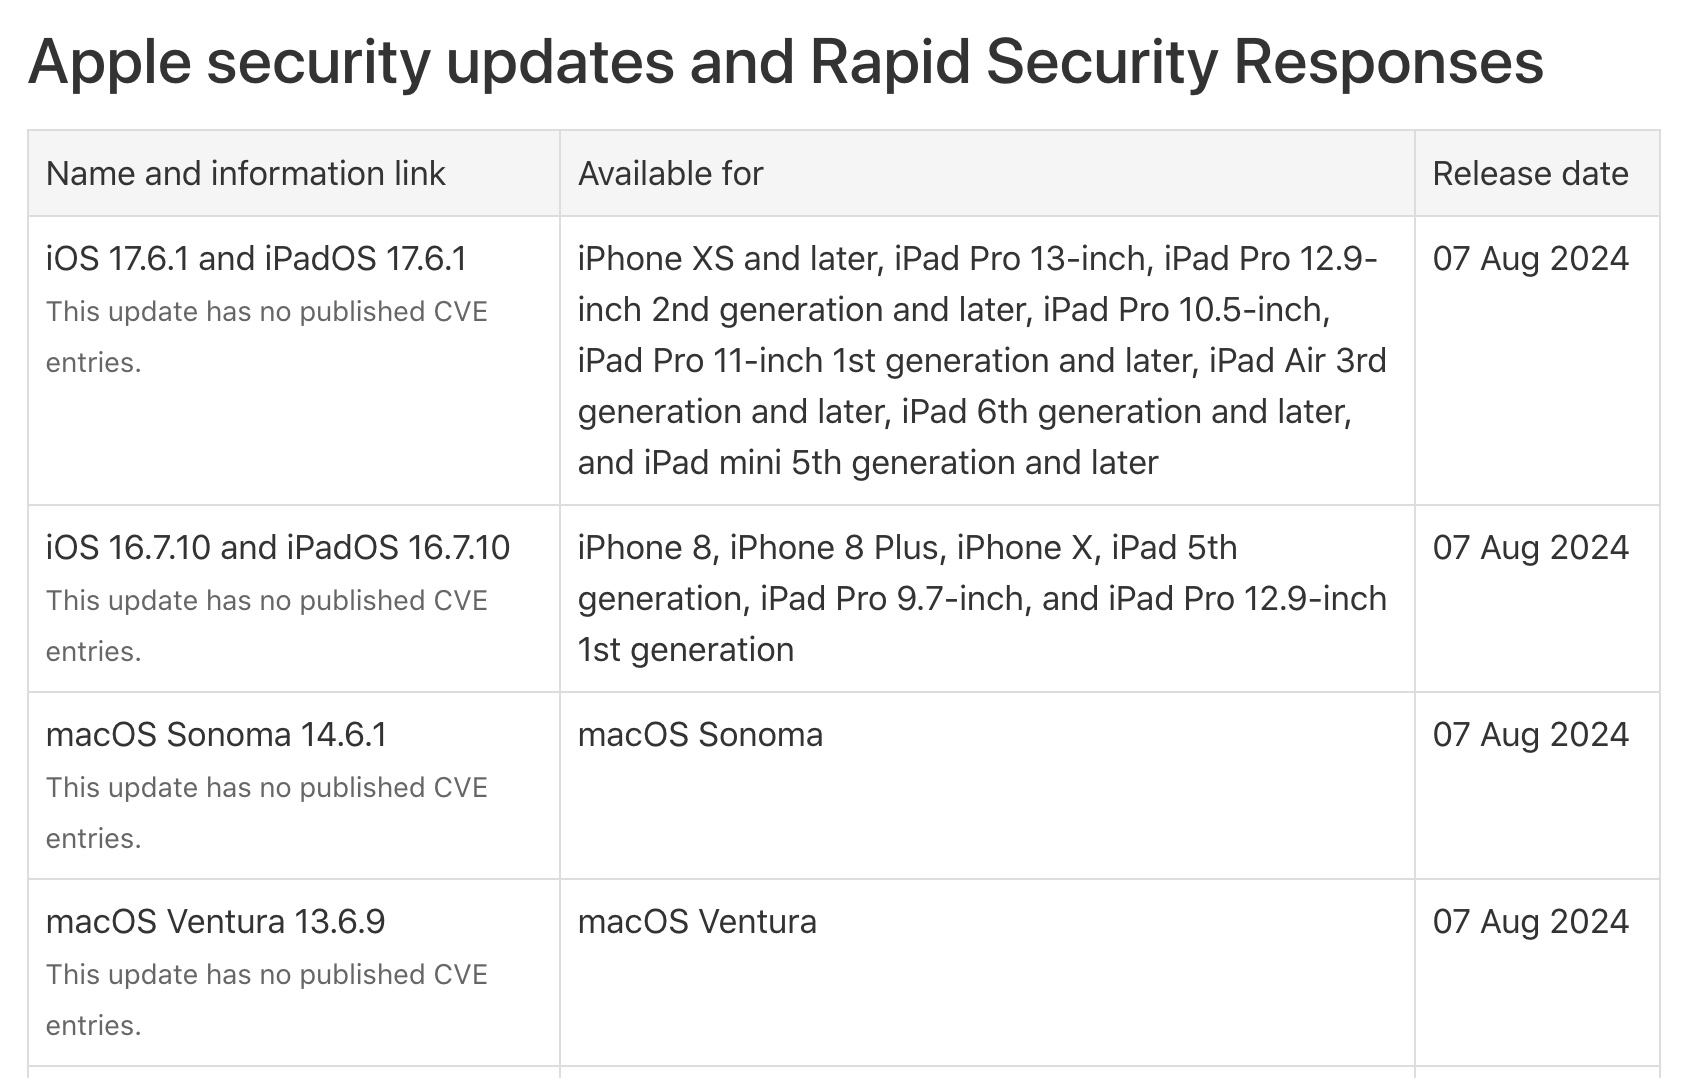Click the macOS Ventura 13.6.9 entry

[x=215, y=922]
